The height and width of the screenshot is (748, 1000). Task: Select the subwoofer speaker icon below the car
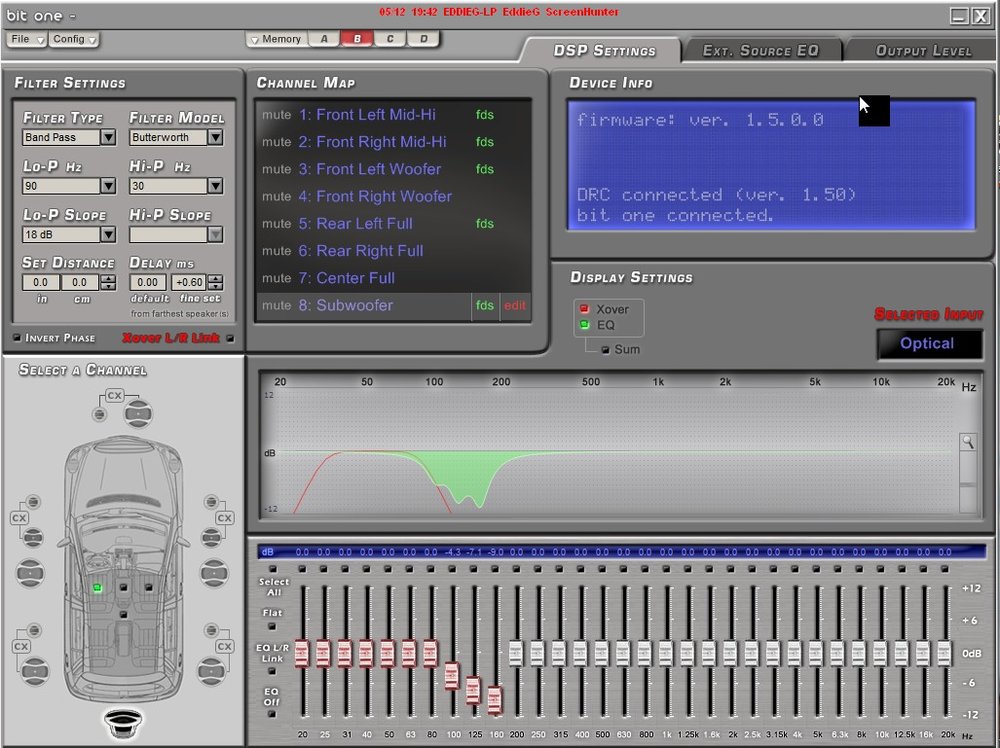(x=123, y=724)
